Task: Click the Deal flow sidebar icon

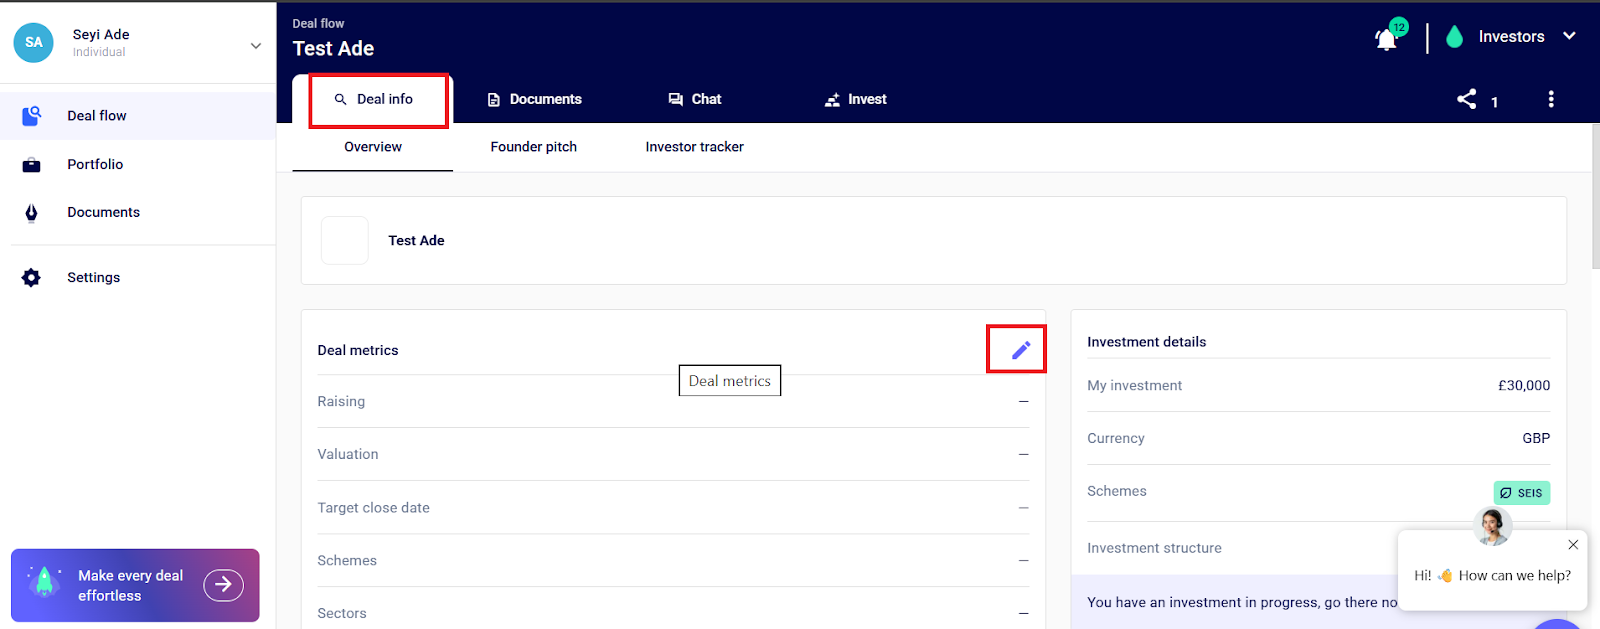Action: tap(31, 116)
